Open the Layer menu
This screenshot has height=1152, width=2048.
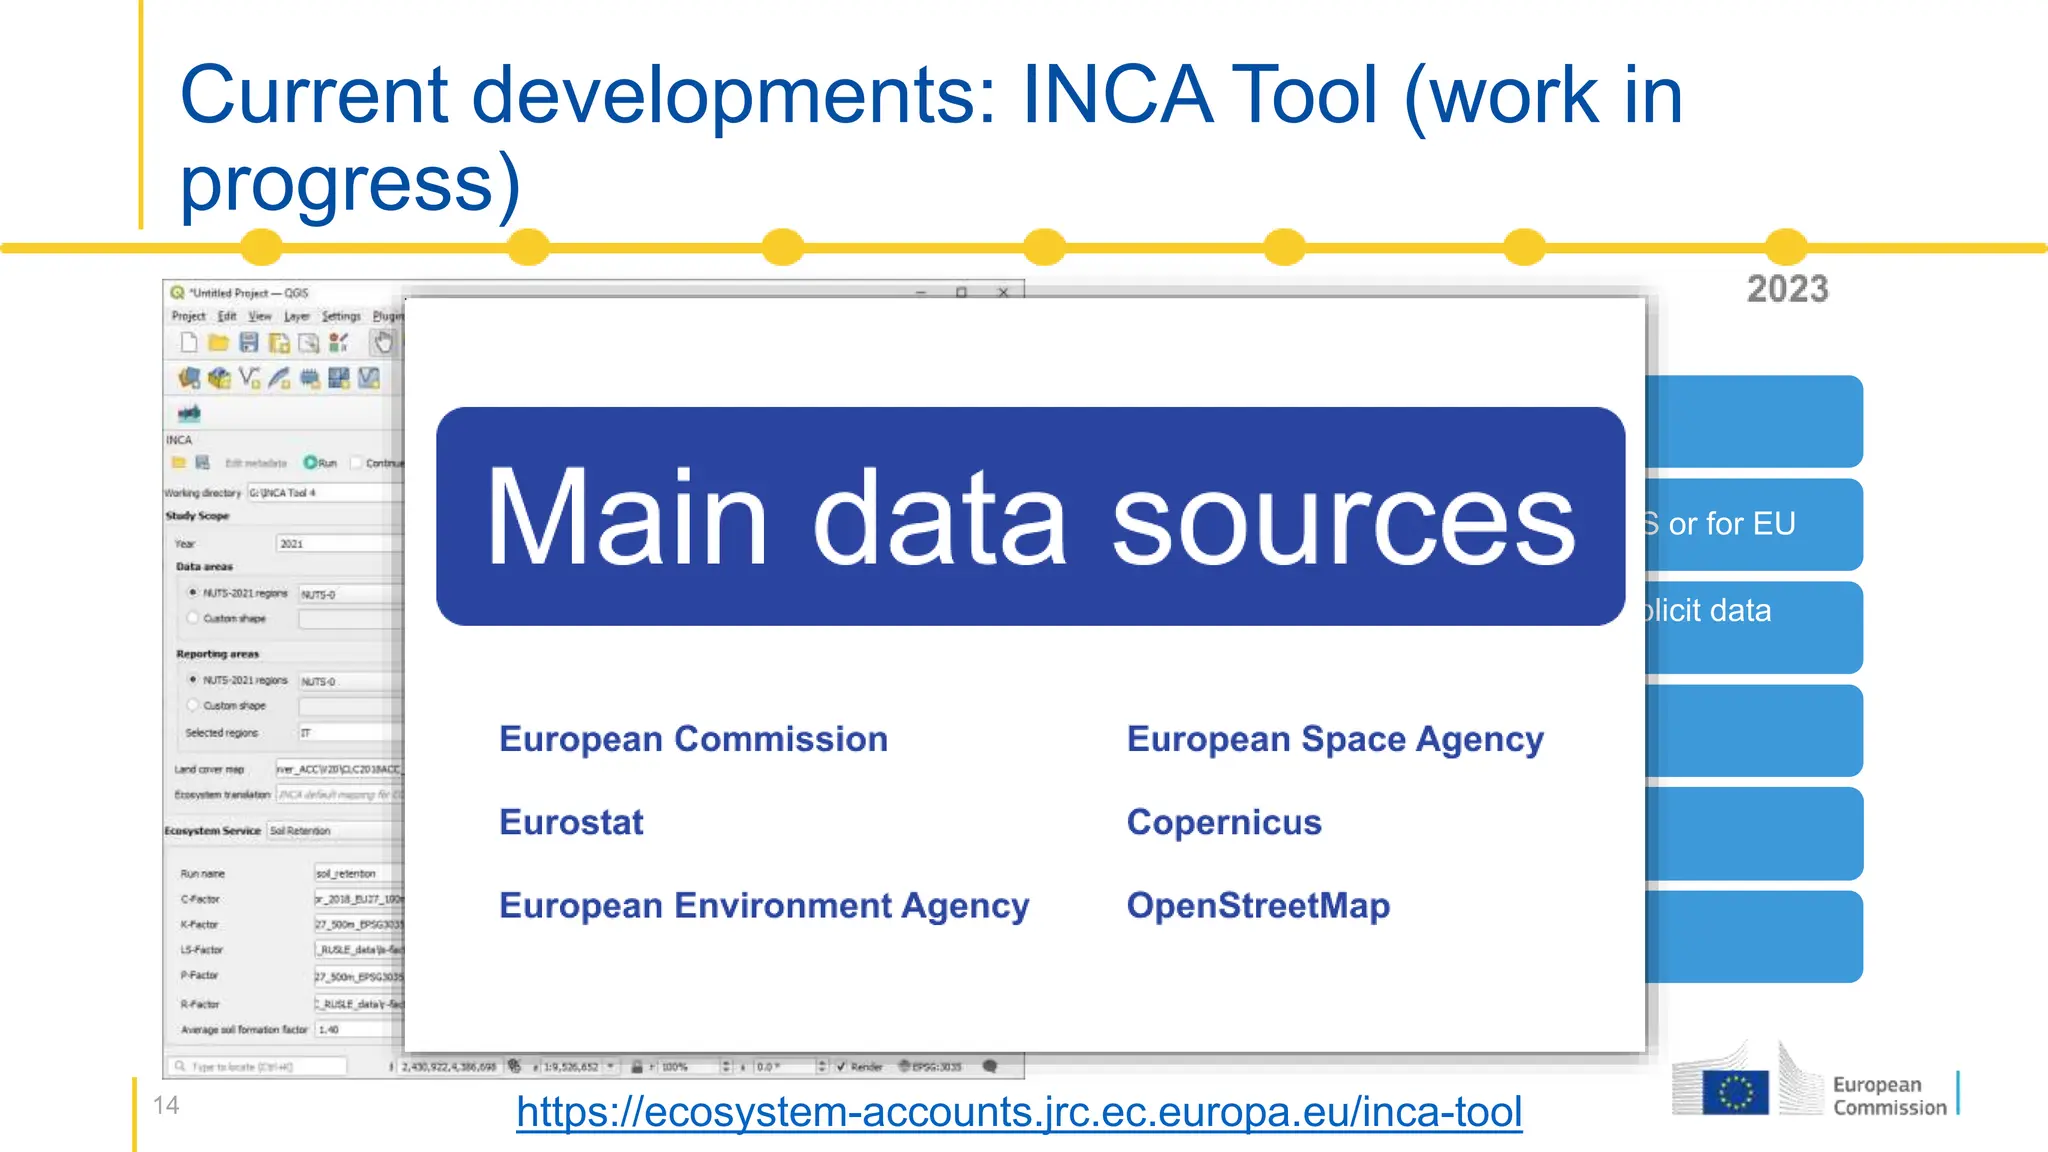297,316
